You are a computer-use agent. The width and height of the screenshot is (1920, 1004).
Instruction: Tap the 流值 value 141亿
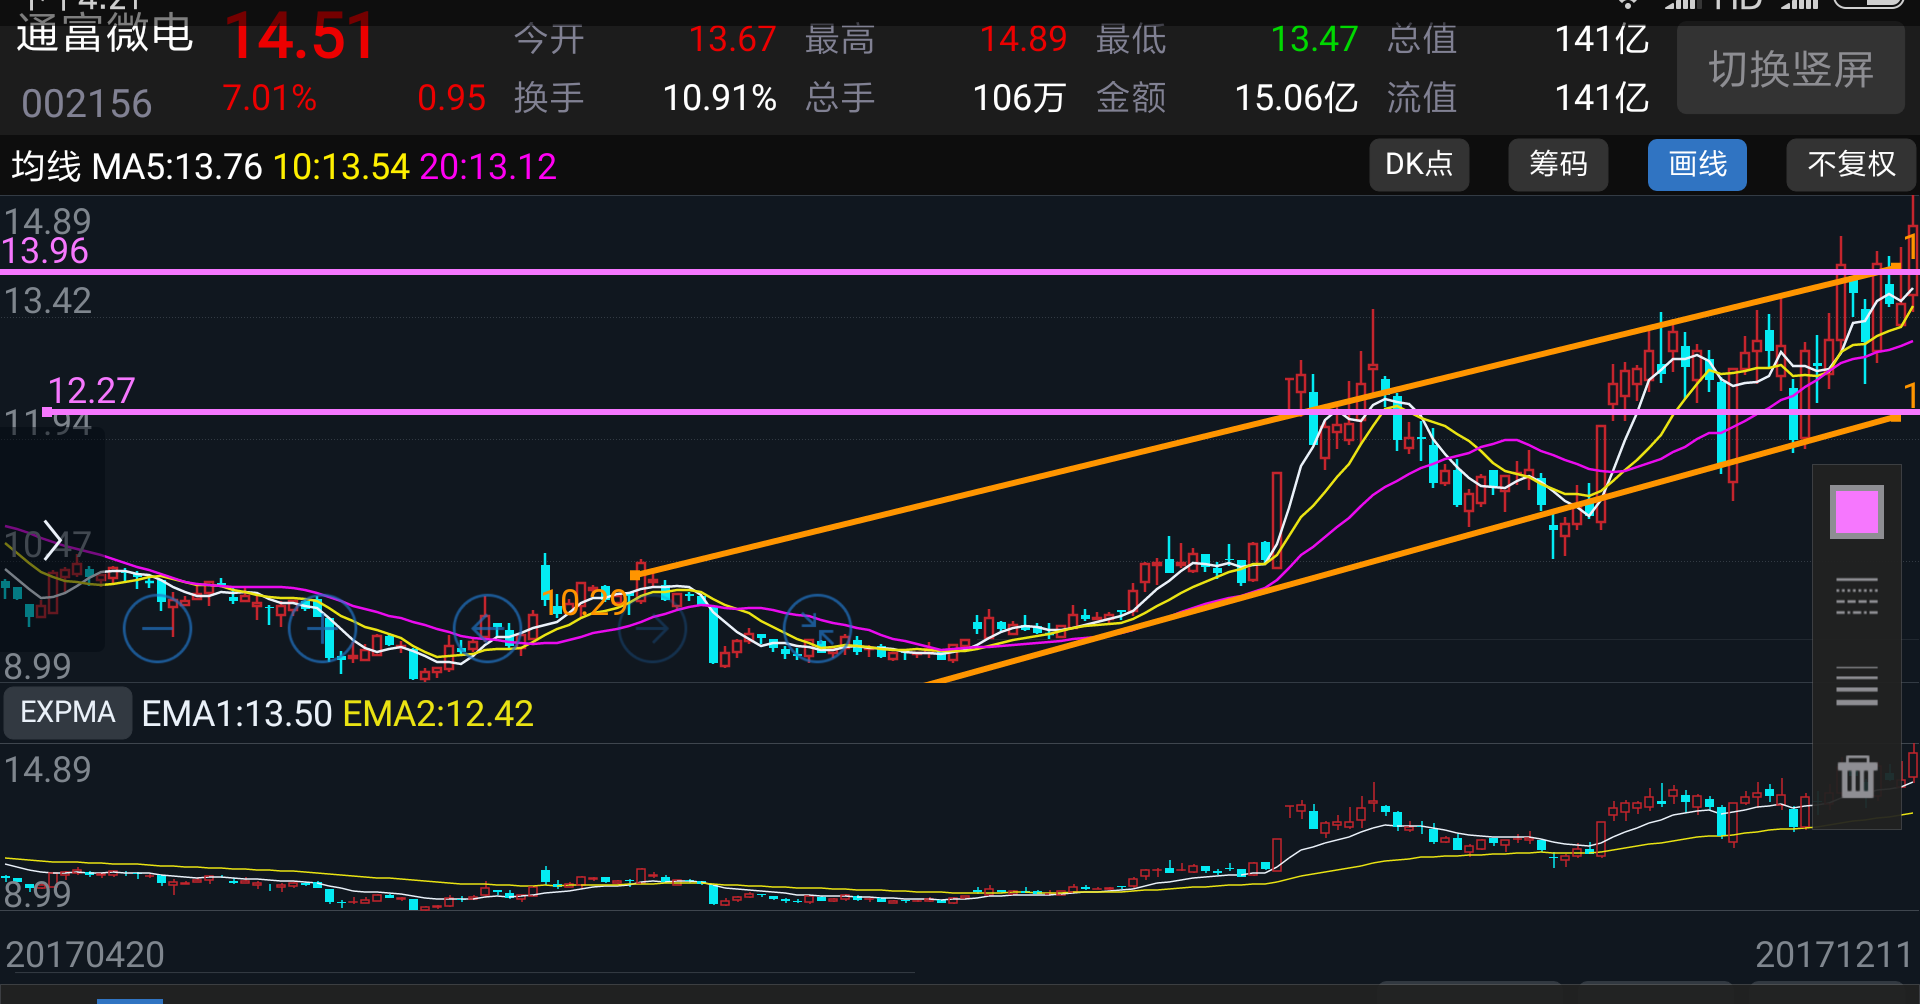pos(1602,98)
